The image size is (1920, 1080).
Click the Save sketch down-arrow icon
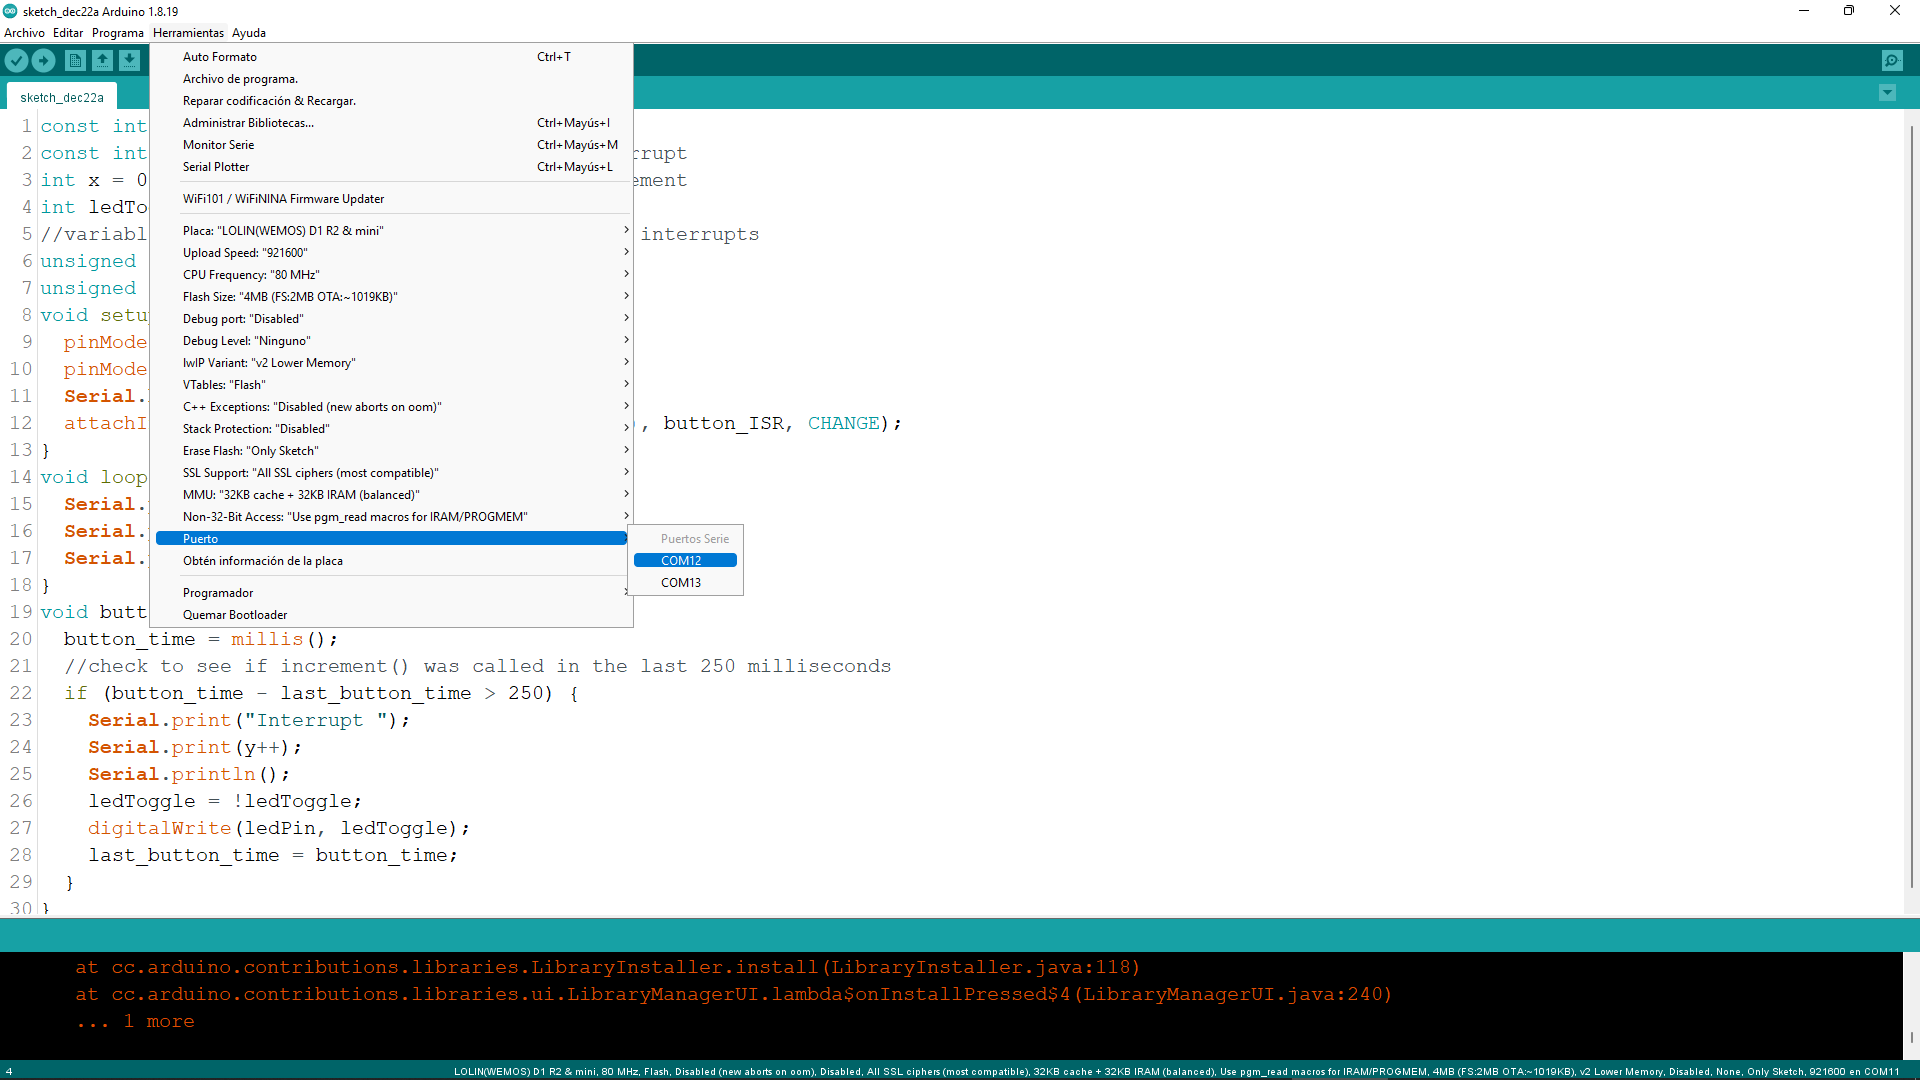tap(130, 61)
